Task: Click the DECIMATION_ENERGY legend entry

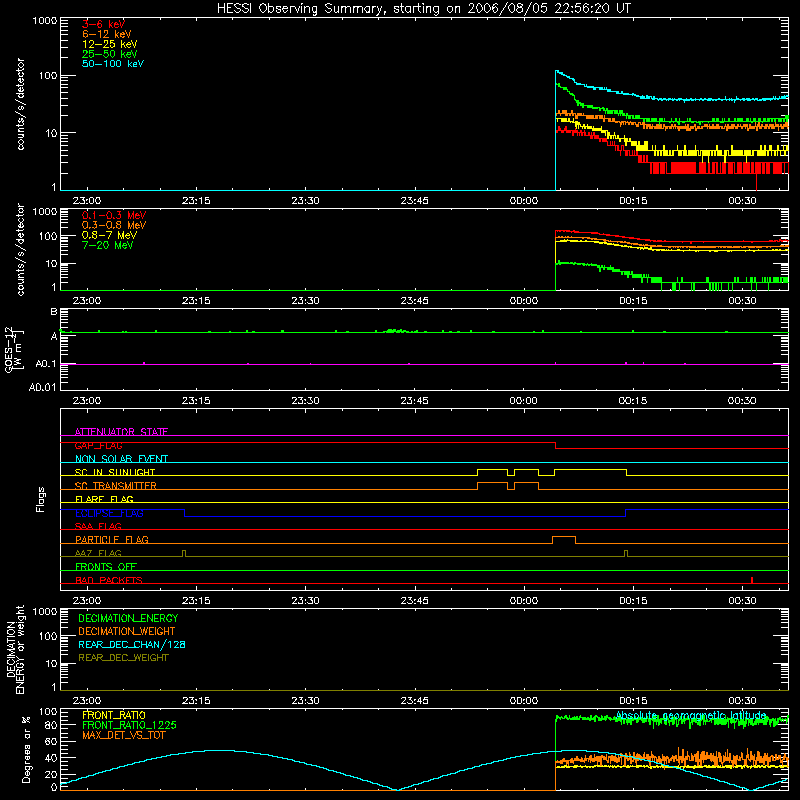Action: coord(128,618)
